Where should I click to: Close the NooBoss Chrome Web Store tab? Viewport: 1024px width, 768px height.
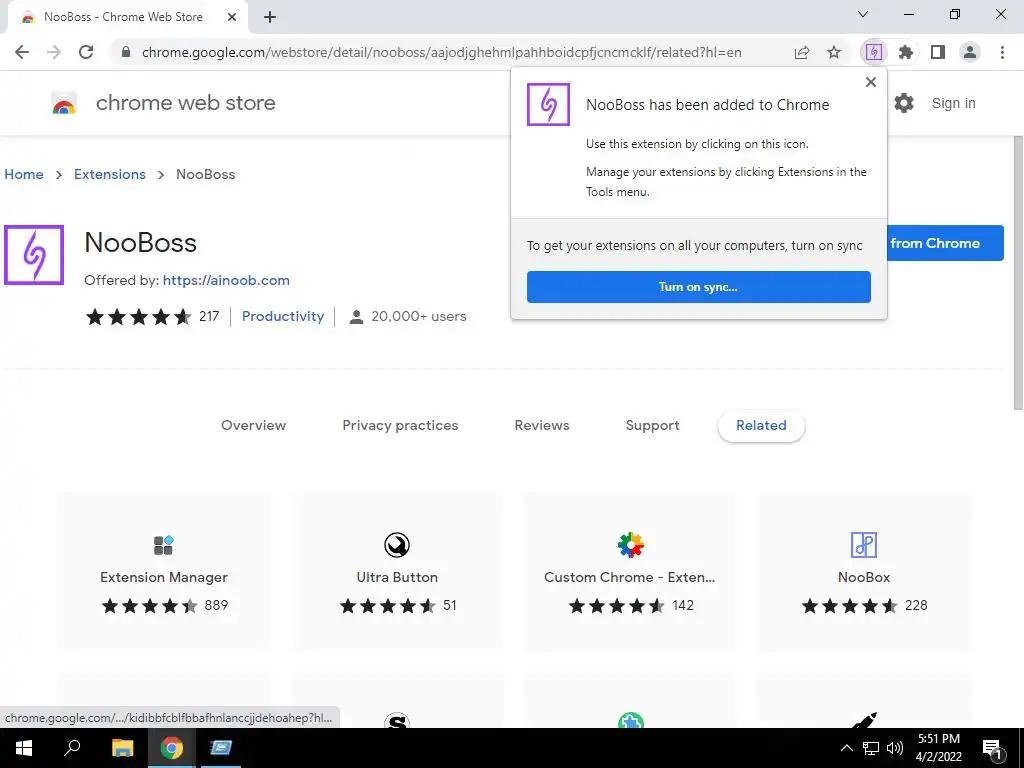pos(232,17)
